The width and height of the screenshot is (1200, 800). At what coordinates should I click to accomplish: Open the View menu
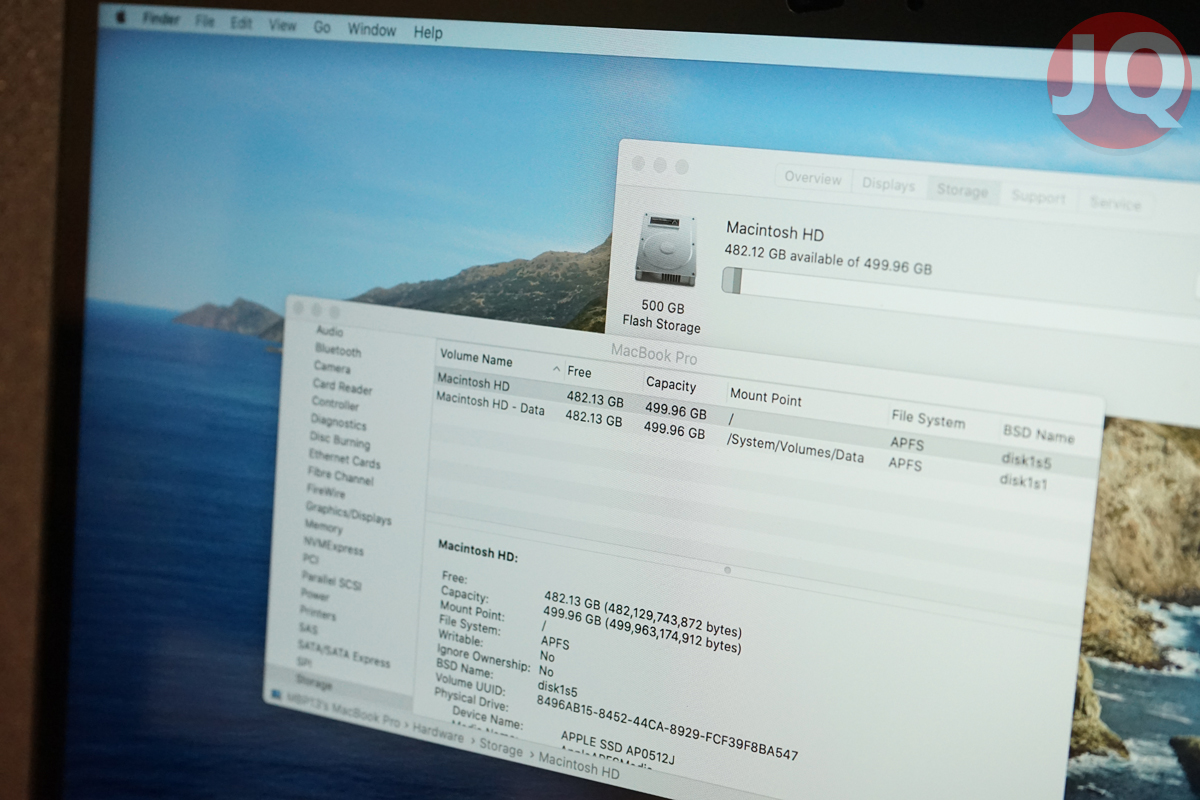click(283, 25)
